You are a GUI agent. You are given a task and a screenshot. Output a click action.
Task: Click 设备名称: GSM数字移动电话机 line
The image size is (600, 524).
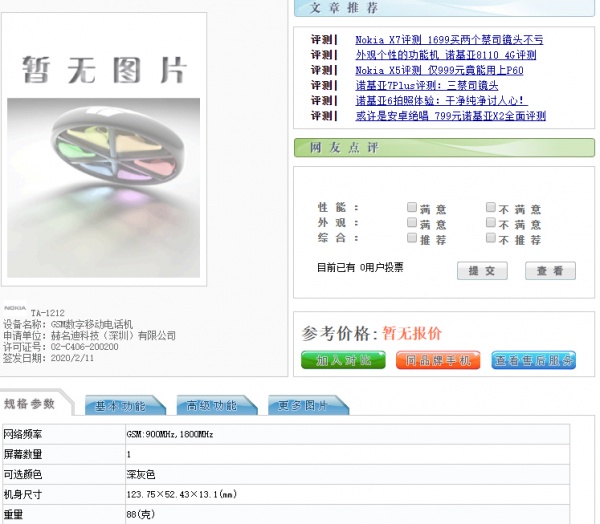68,325
